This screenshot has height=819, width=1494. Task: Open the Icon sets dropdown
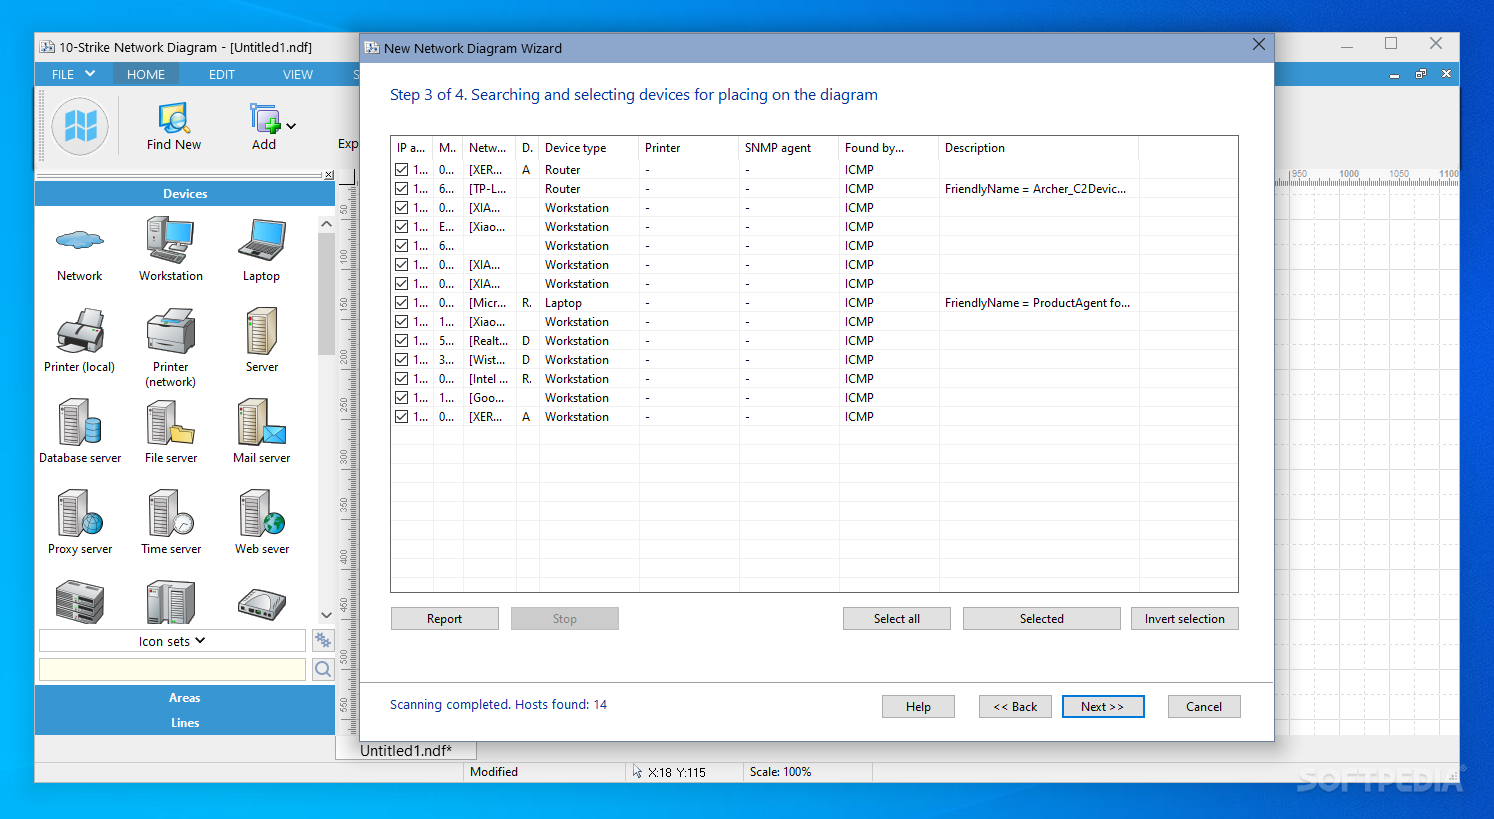(172, 641)
